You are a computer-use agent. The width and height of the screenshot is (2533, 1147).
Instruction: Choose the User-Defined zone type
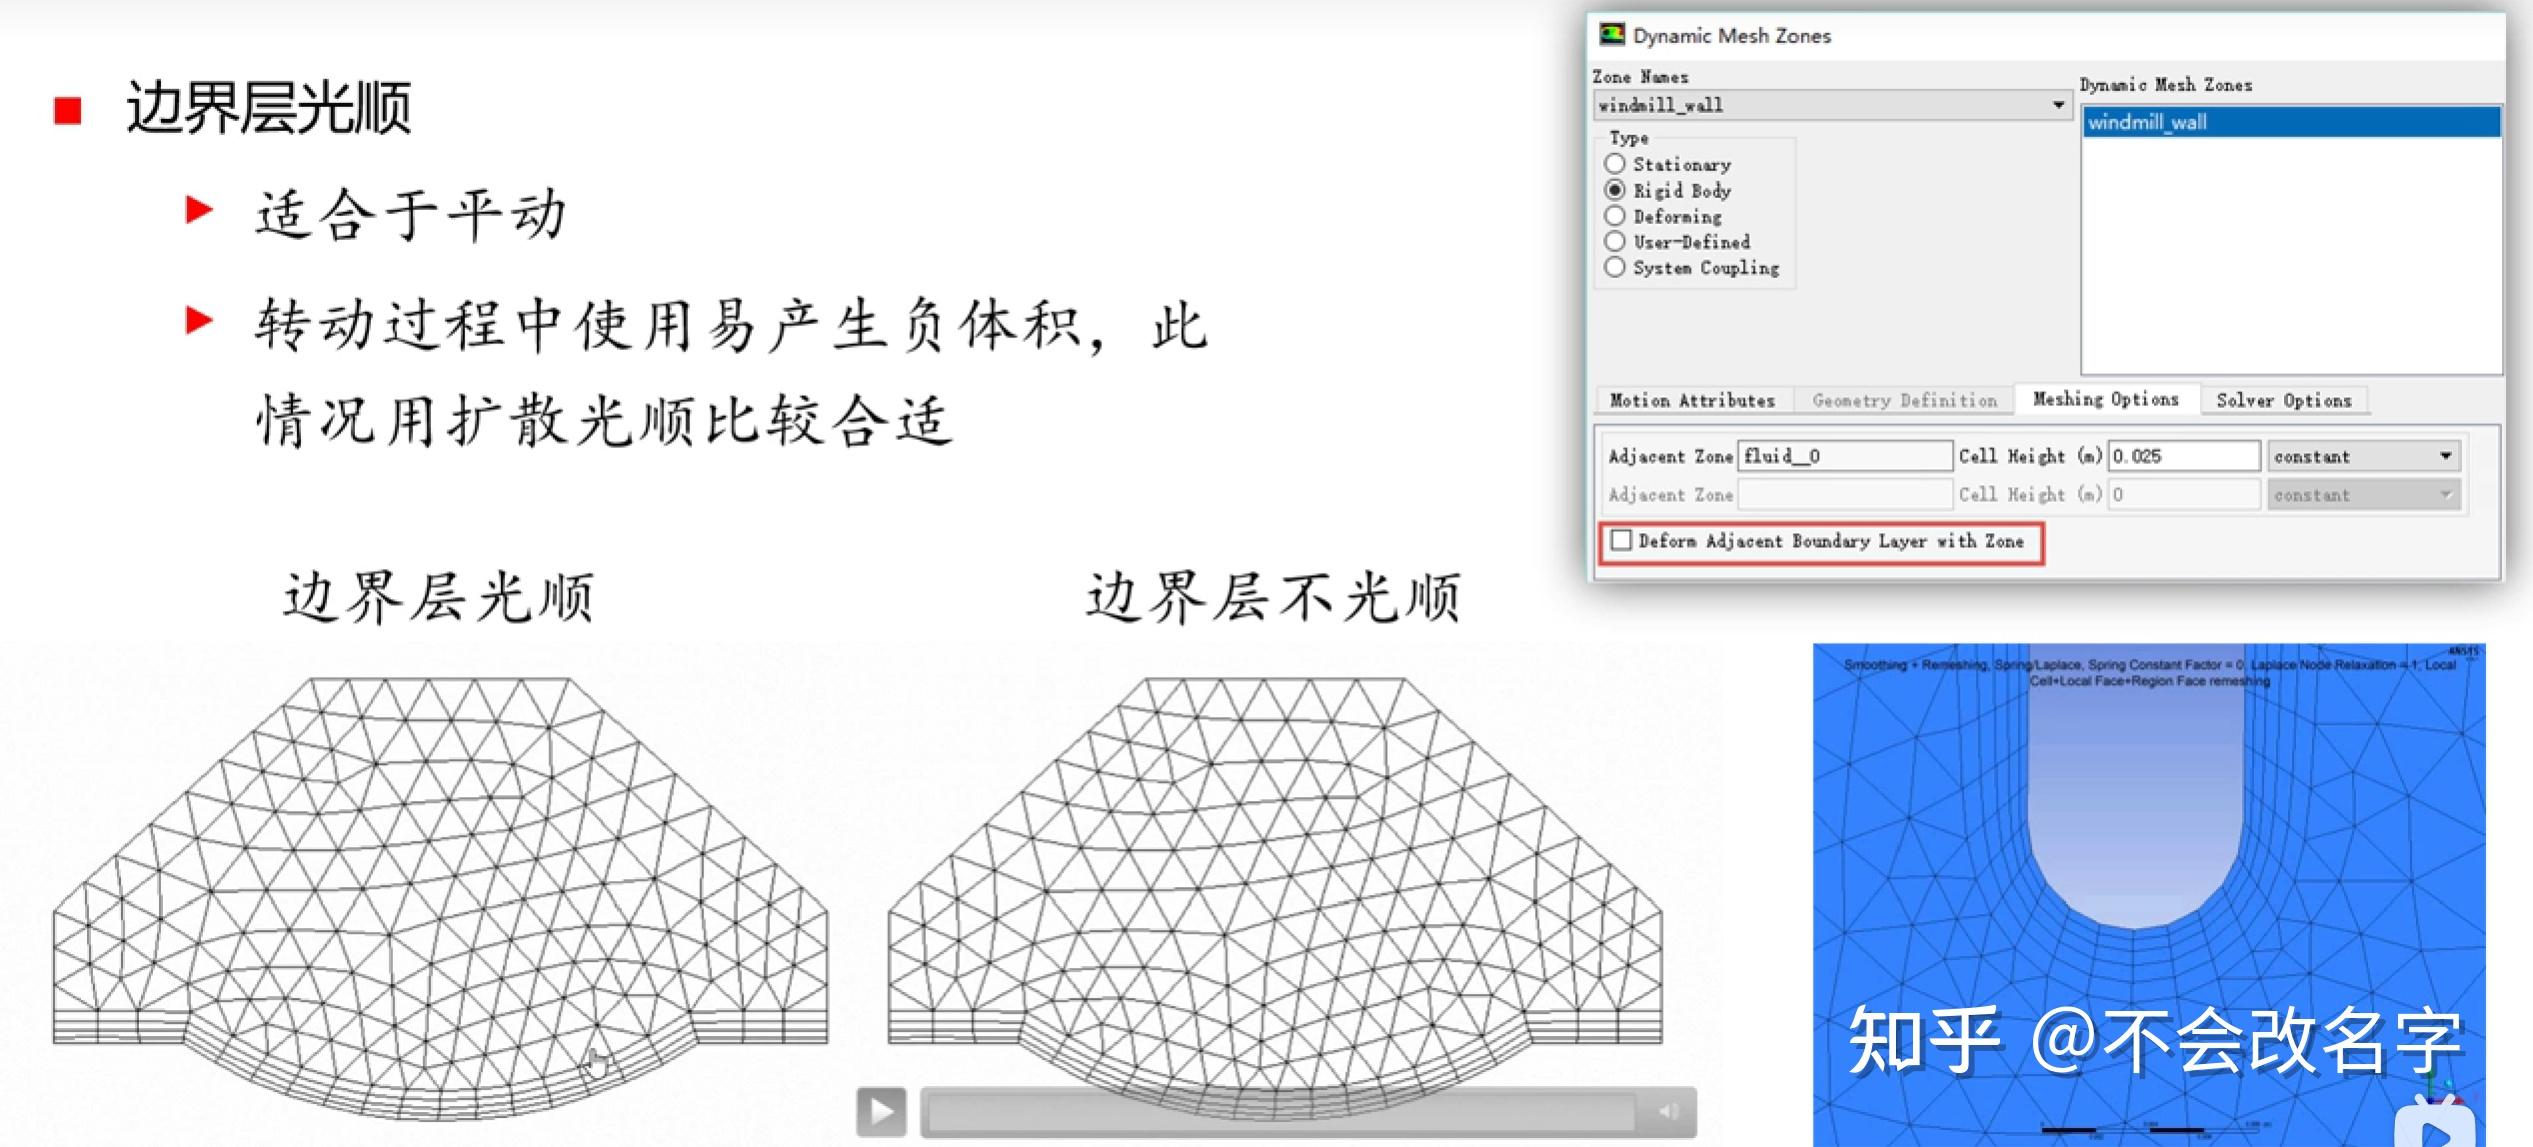(x=1615, y=242)
